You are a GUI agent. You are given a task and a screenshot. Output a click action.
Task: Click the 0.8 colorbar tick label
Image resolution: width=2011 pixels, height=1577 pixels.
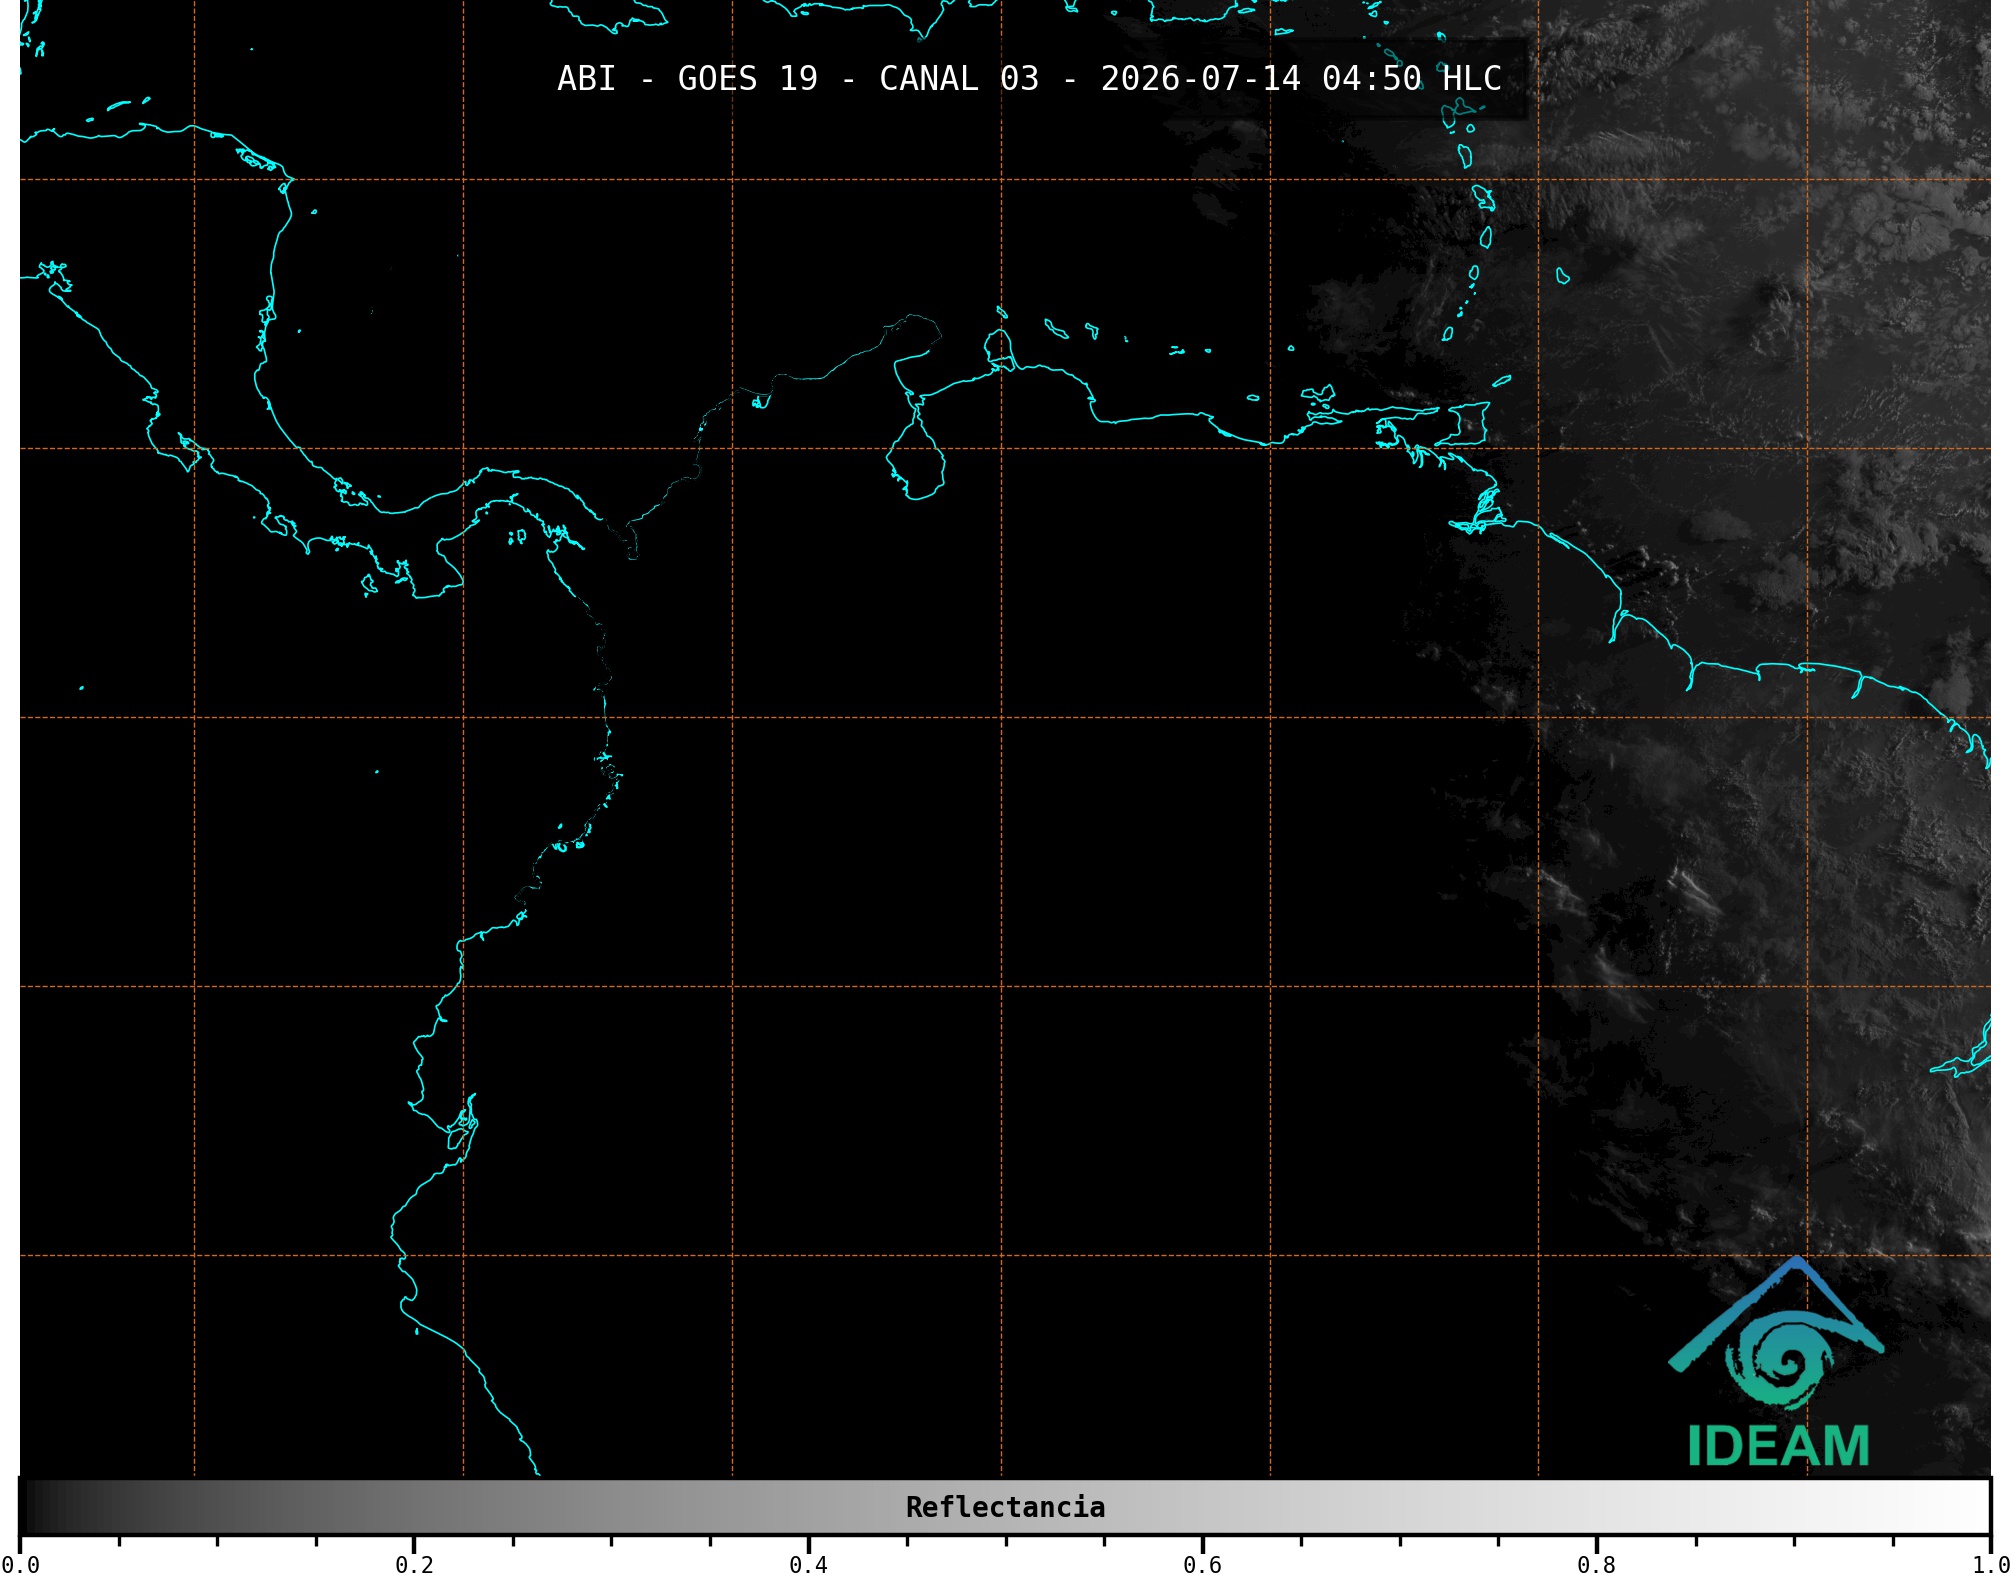pyautogui.click(x=1596, y=1565)
